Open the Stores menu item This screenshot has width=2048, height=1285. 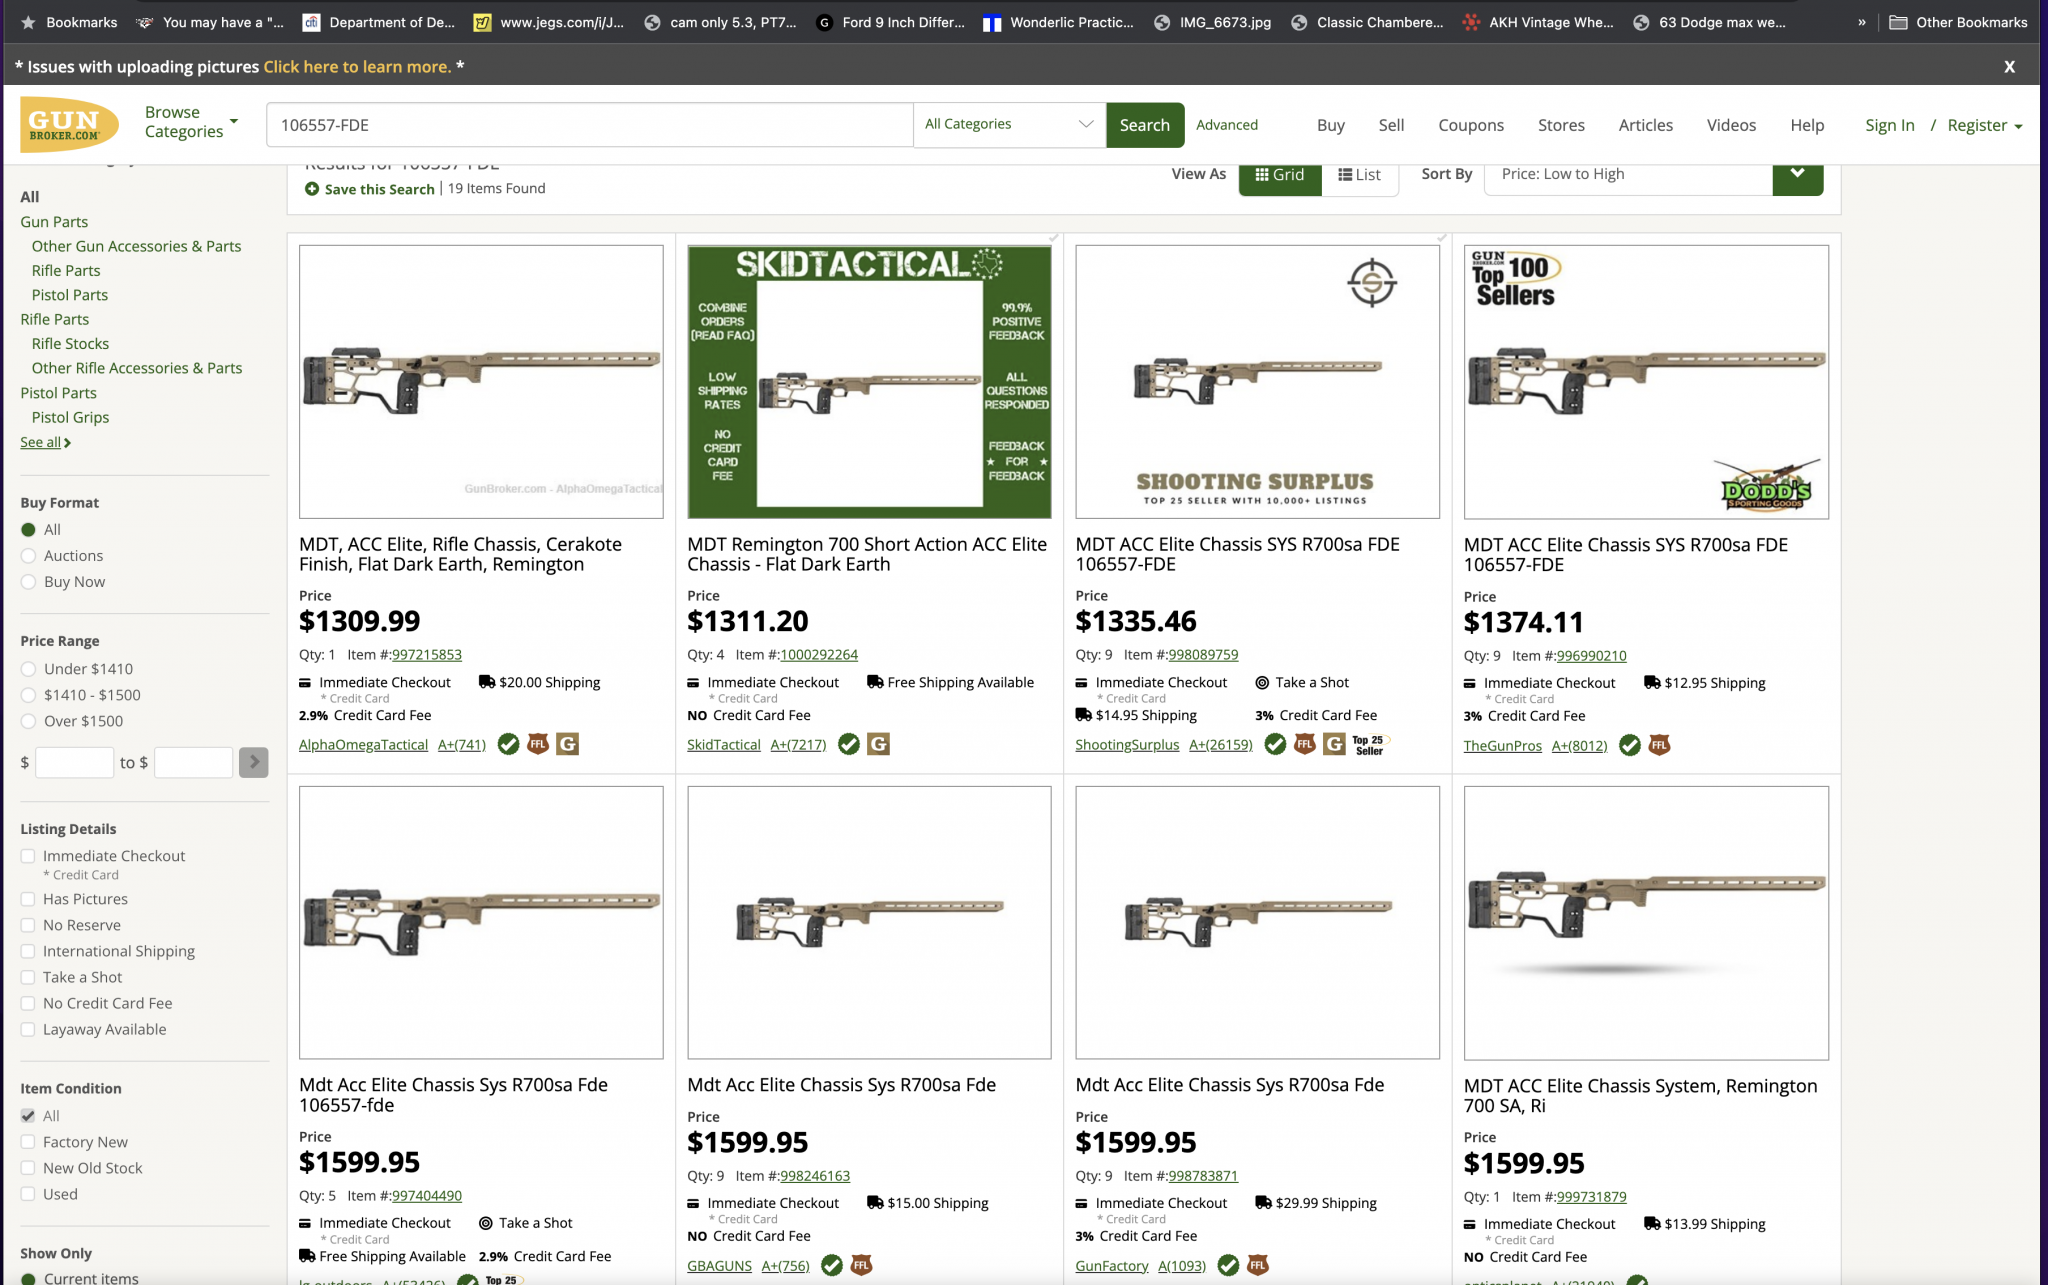click(x=1561, y=125)
